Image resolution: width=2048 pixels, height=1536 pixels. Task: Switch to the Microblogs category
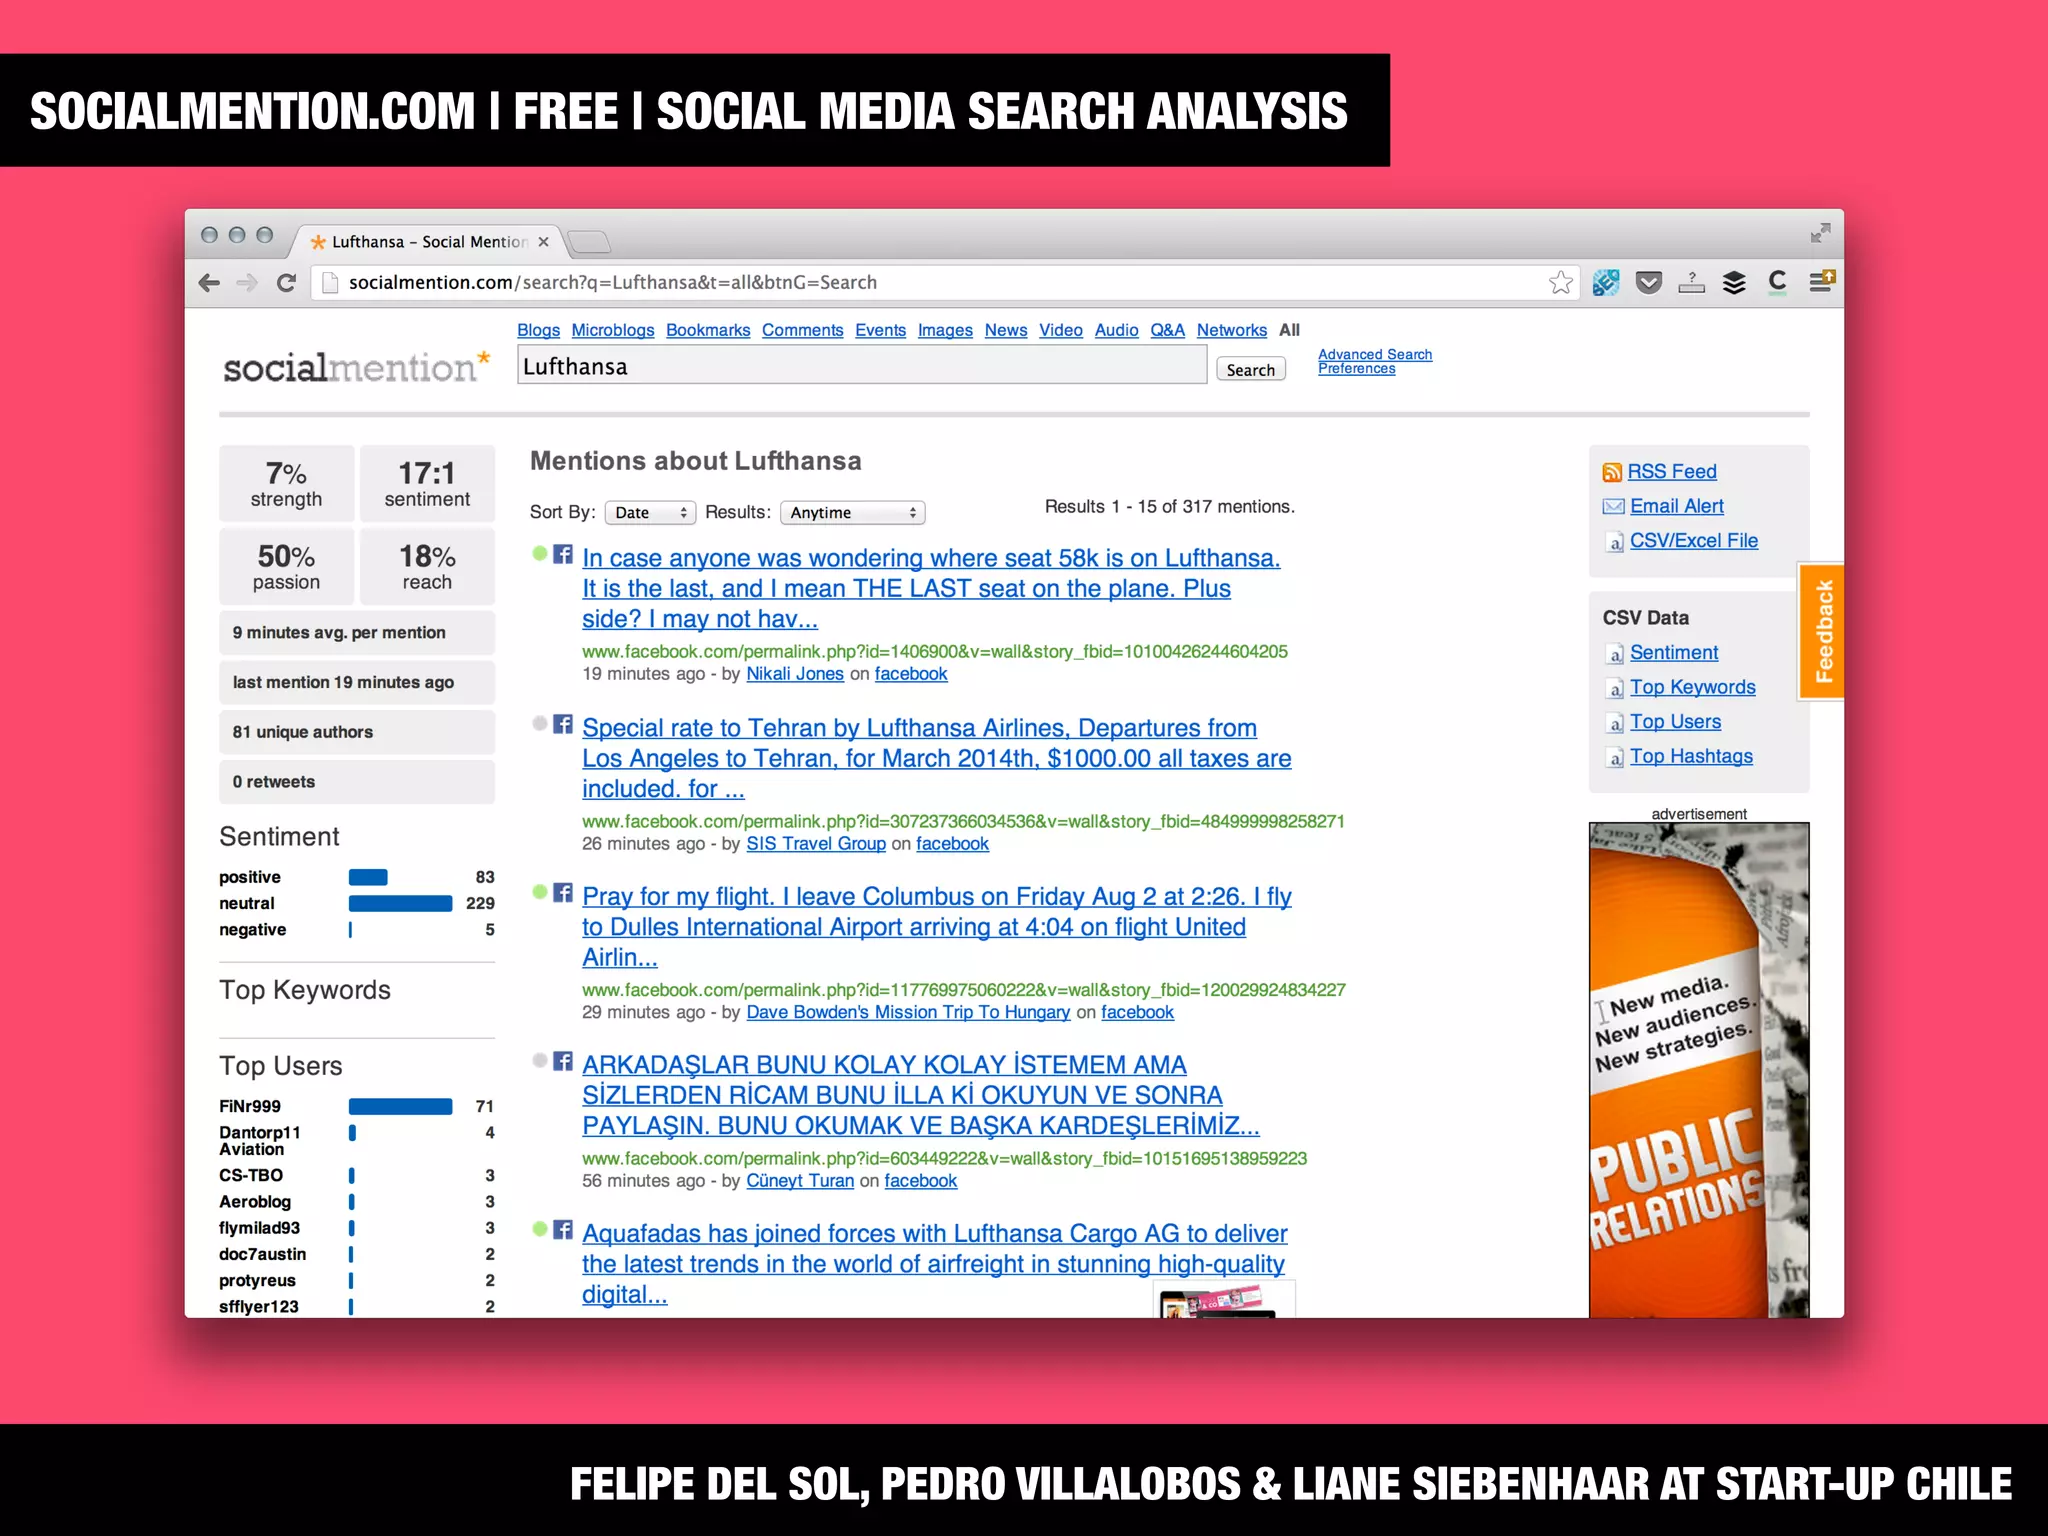point(612,330)
